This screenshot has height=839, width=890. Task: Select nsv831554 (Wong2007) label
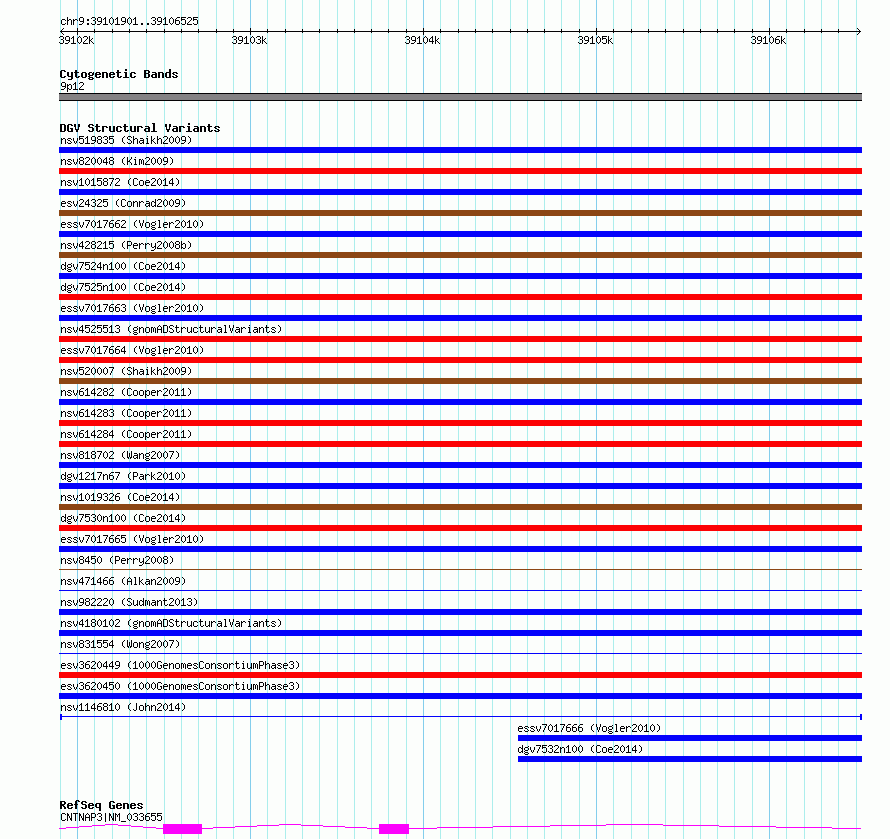click(x=120, y=644)
